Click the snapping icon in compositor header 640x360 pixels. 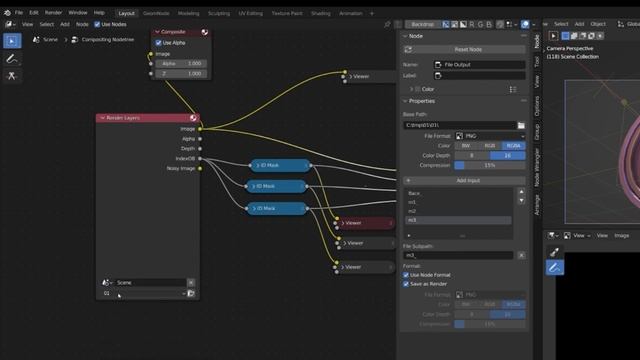(x=500, y=24)
